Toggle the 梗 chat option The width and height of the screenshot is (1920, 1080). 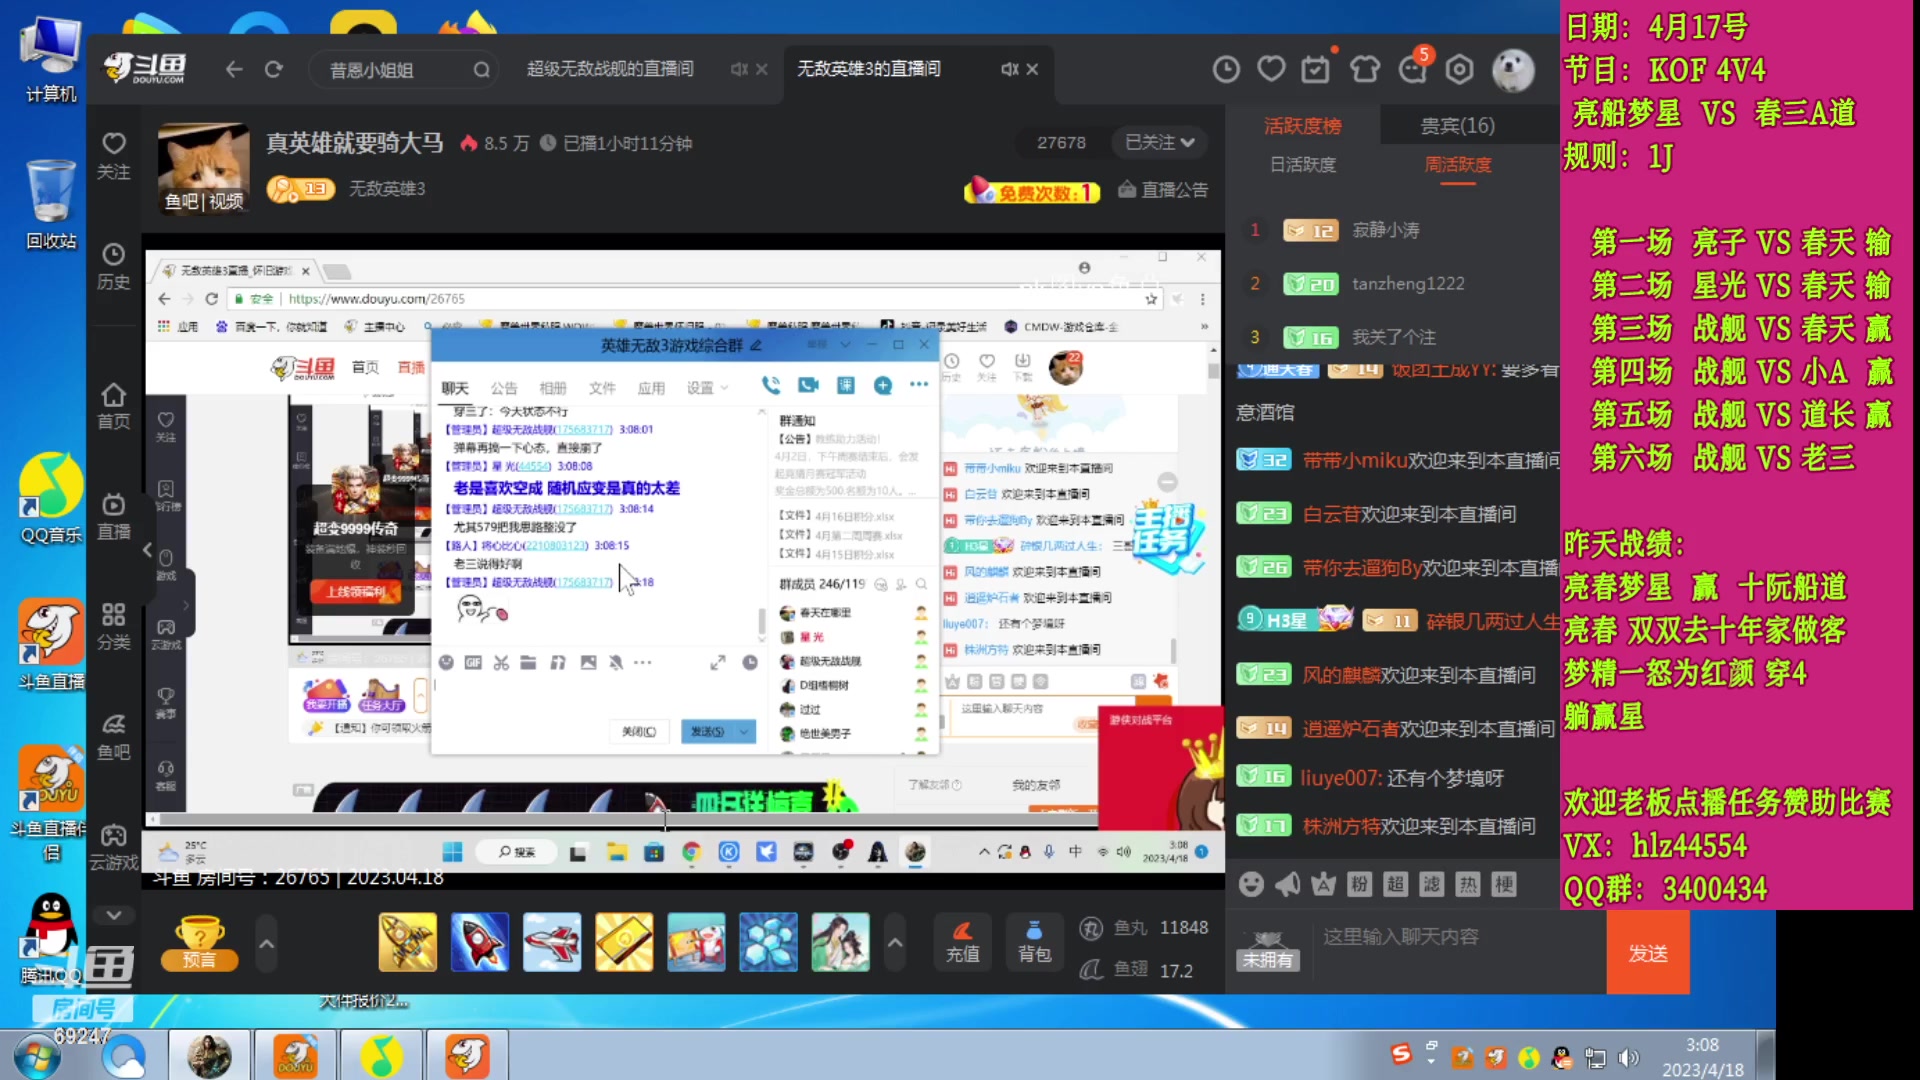pyautogui.click(x=1503, y=884)
